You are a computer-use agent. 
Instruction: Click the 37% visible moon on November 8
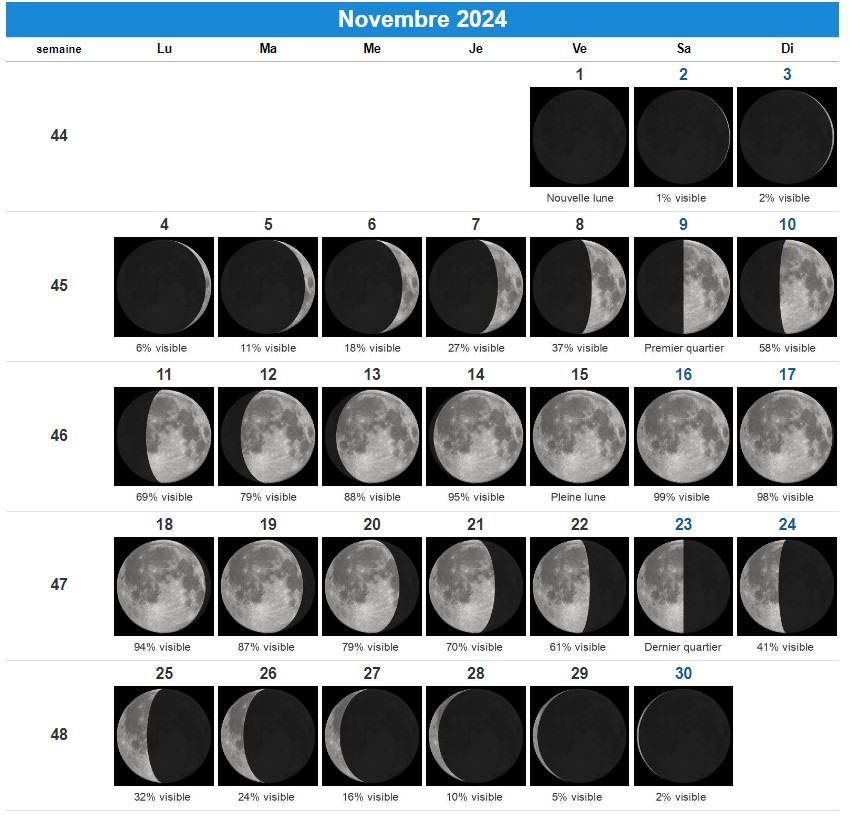579,287
